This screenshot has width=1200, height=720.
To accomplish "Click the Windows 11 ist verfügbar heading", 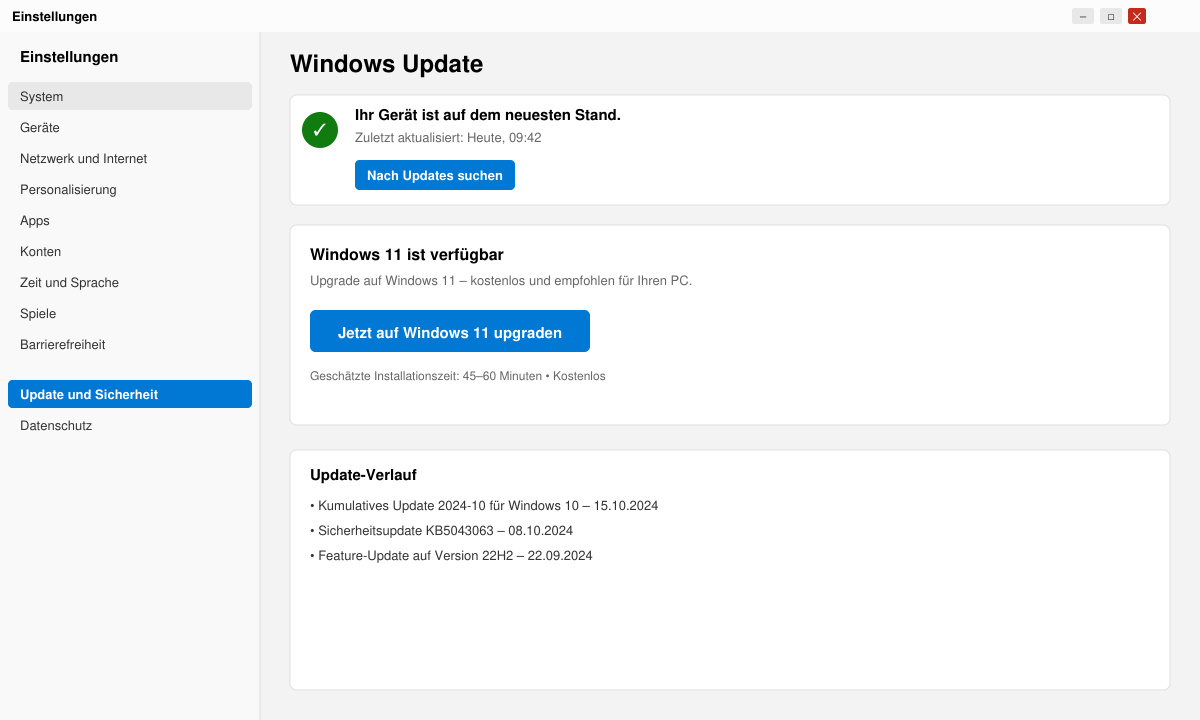I will click(407, 255).
